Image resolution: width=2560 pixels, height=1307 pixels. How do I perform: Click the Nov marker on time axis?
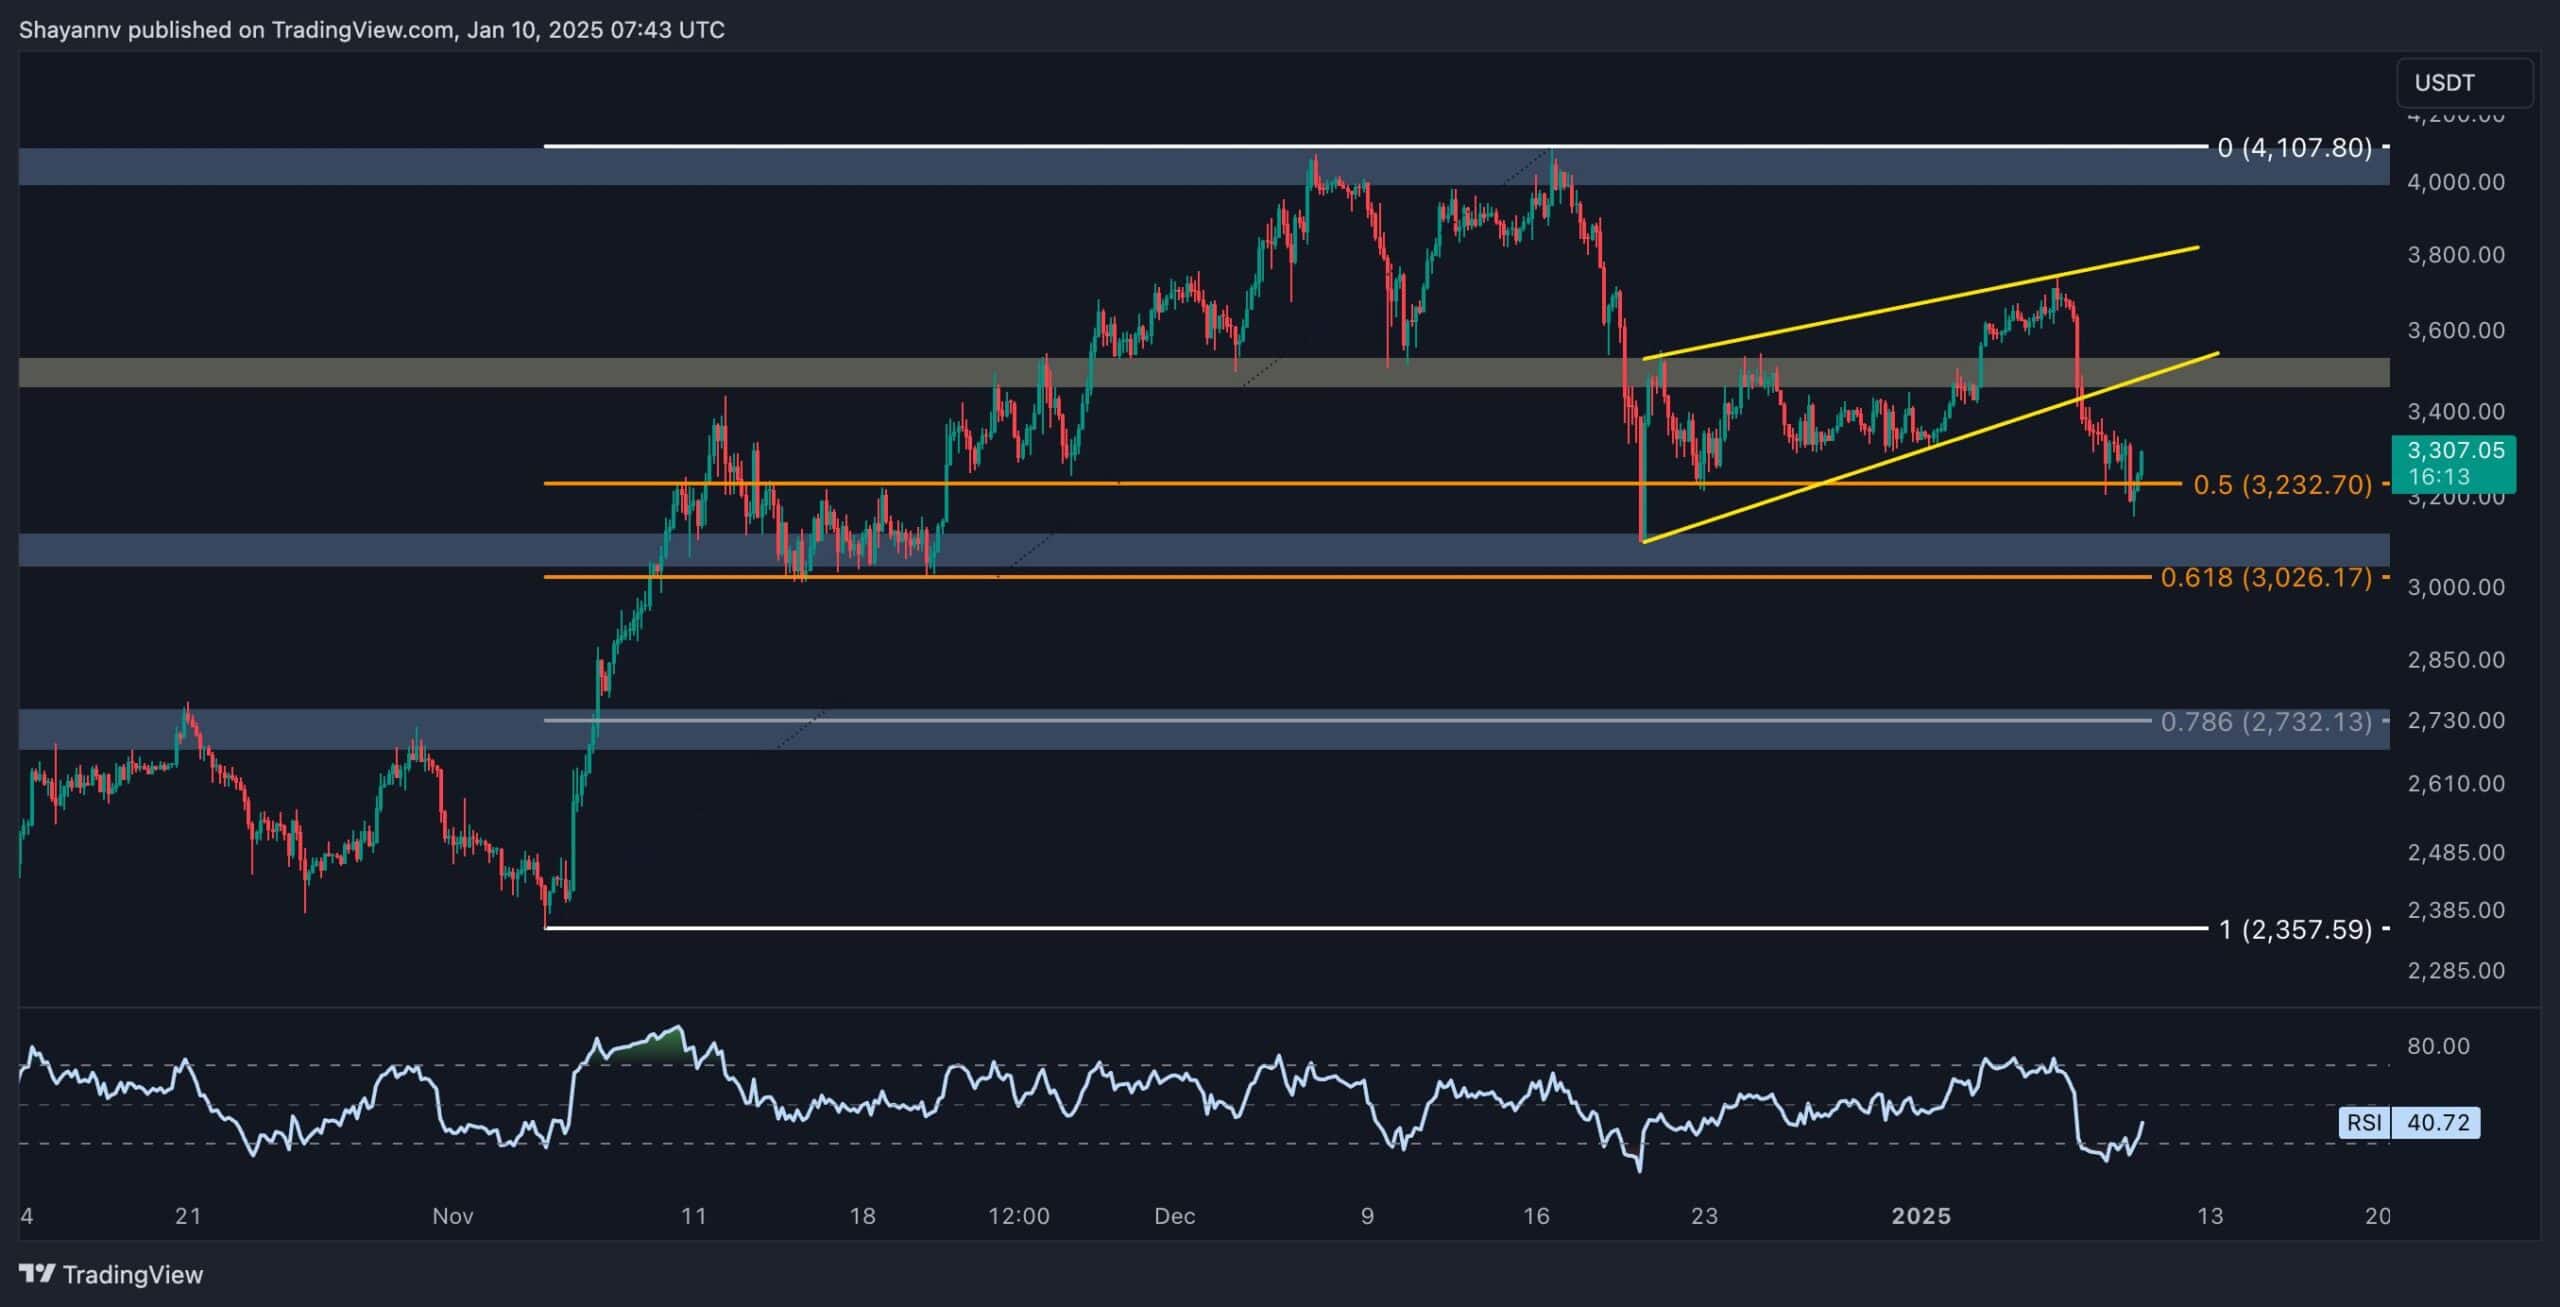click(452, 1216)
